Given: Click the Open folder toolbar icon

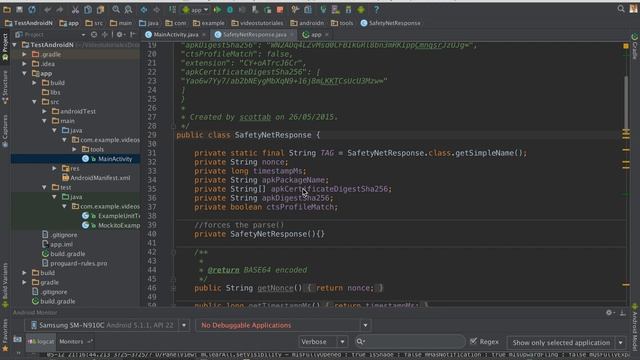Looking at the screenshot, I should (x=7, y=9).
